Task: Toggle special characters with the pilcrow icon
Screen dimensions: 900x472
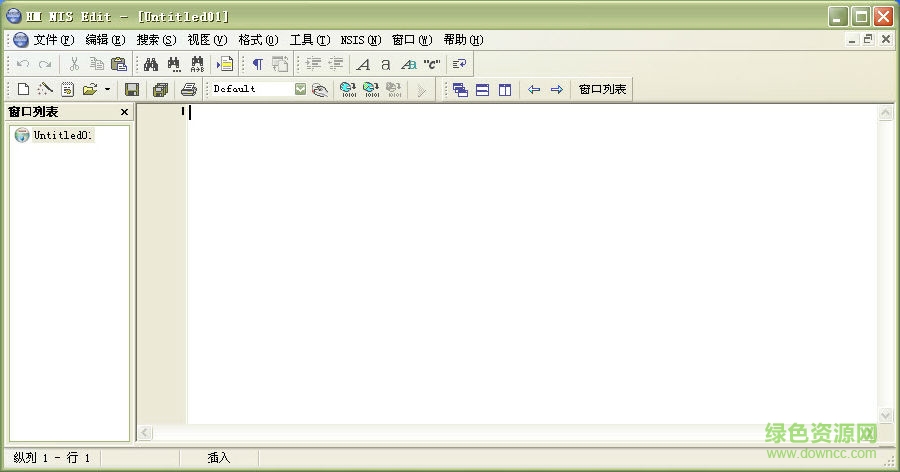Action: [258, 64]
